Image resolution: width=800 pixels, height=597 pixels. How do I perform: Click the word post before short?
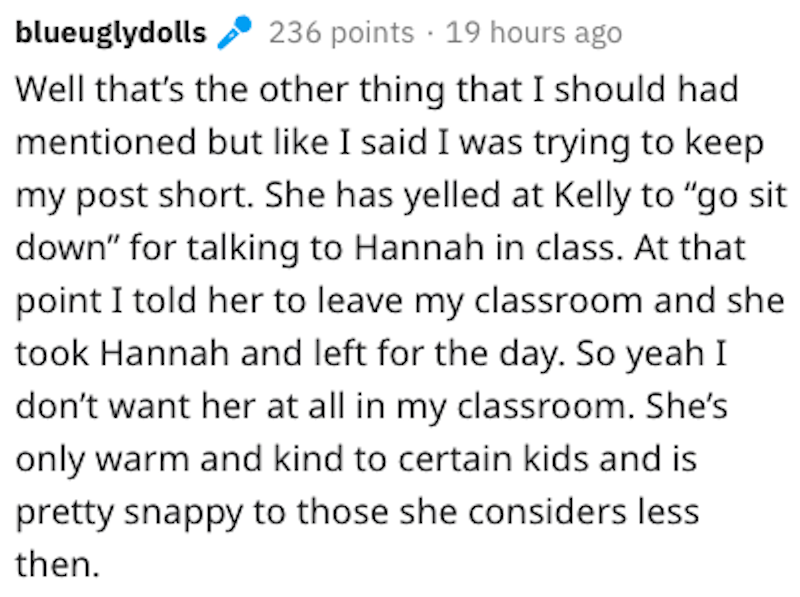[x=111, y=197]
